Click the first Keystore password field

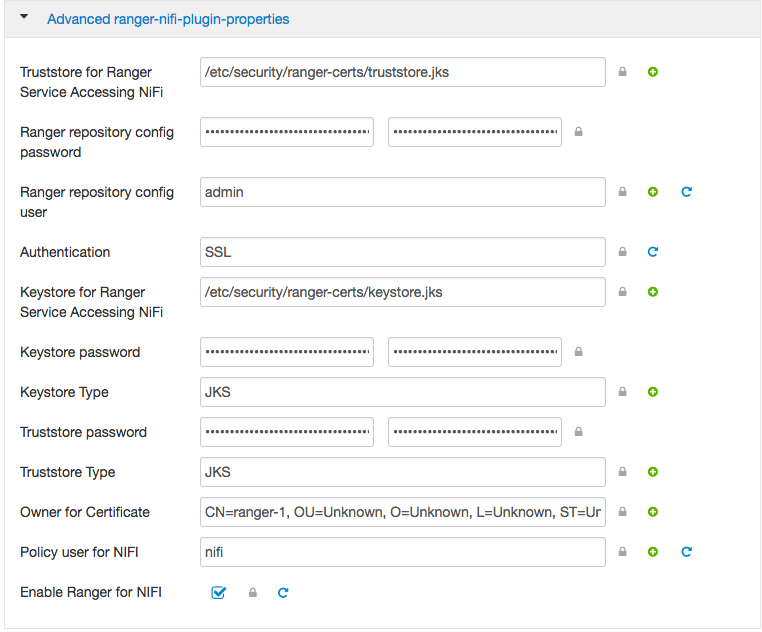point(287,352)
